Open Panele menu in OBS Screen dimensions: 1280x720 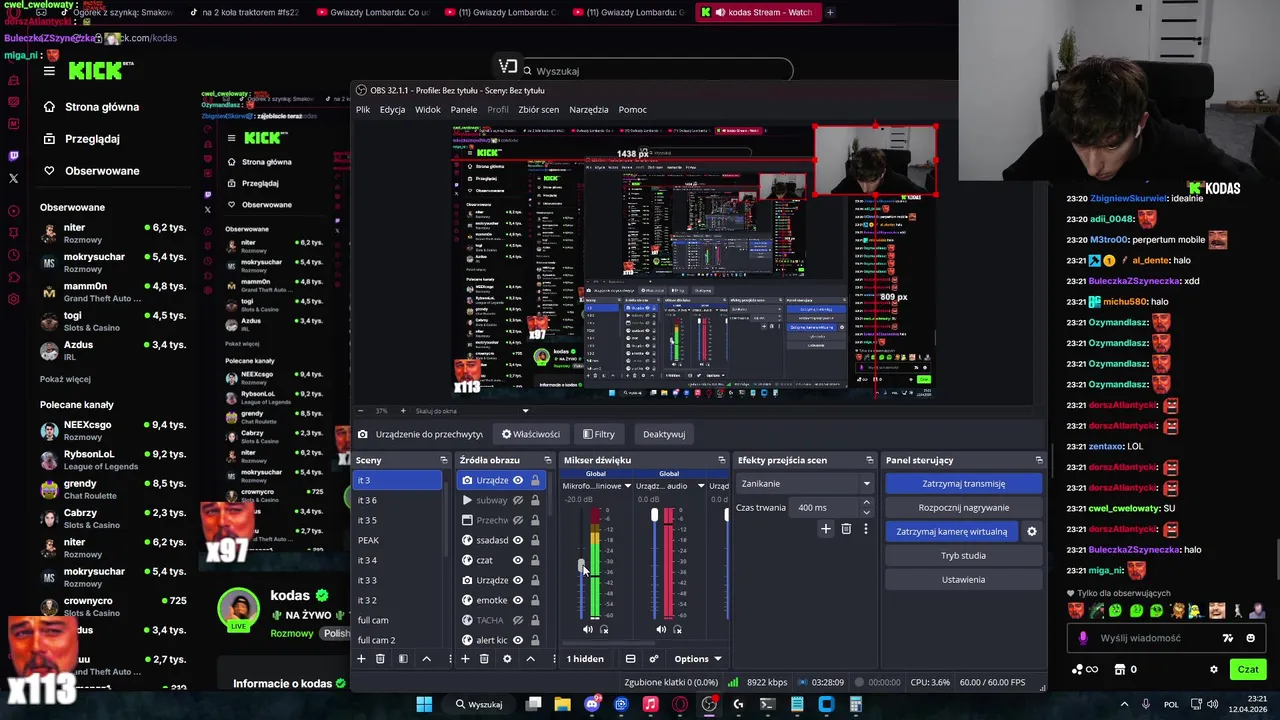(x=464, y=110)
